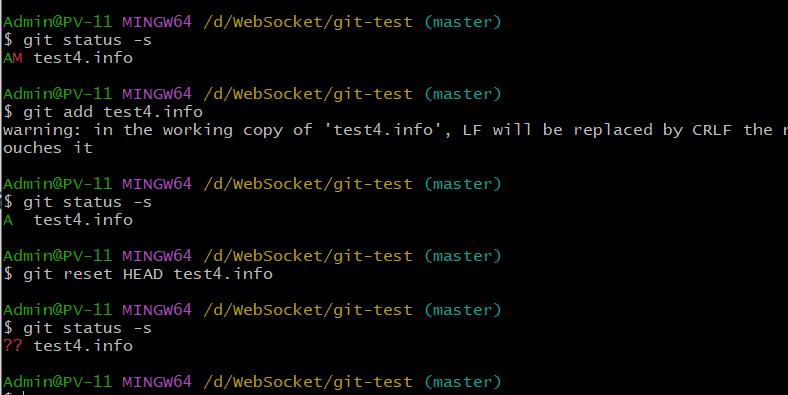Click the quoted 'test4.info' in the warning
Screen dimensions: 788x395
383,130
